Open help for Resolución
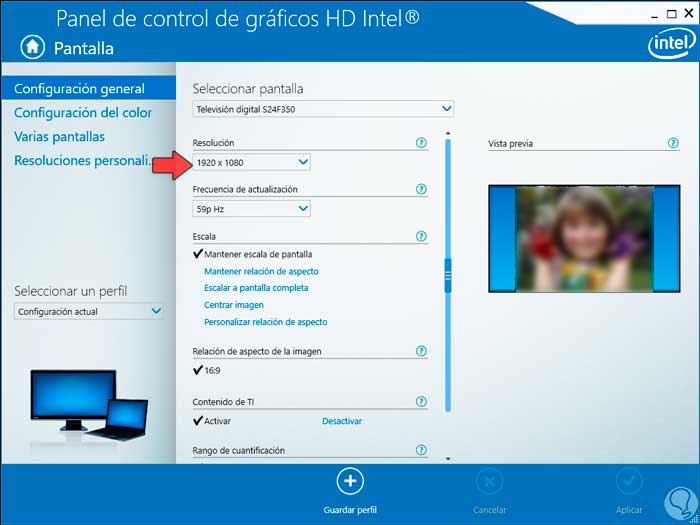700x525 pixels. (x=421, y=143)
